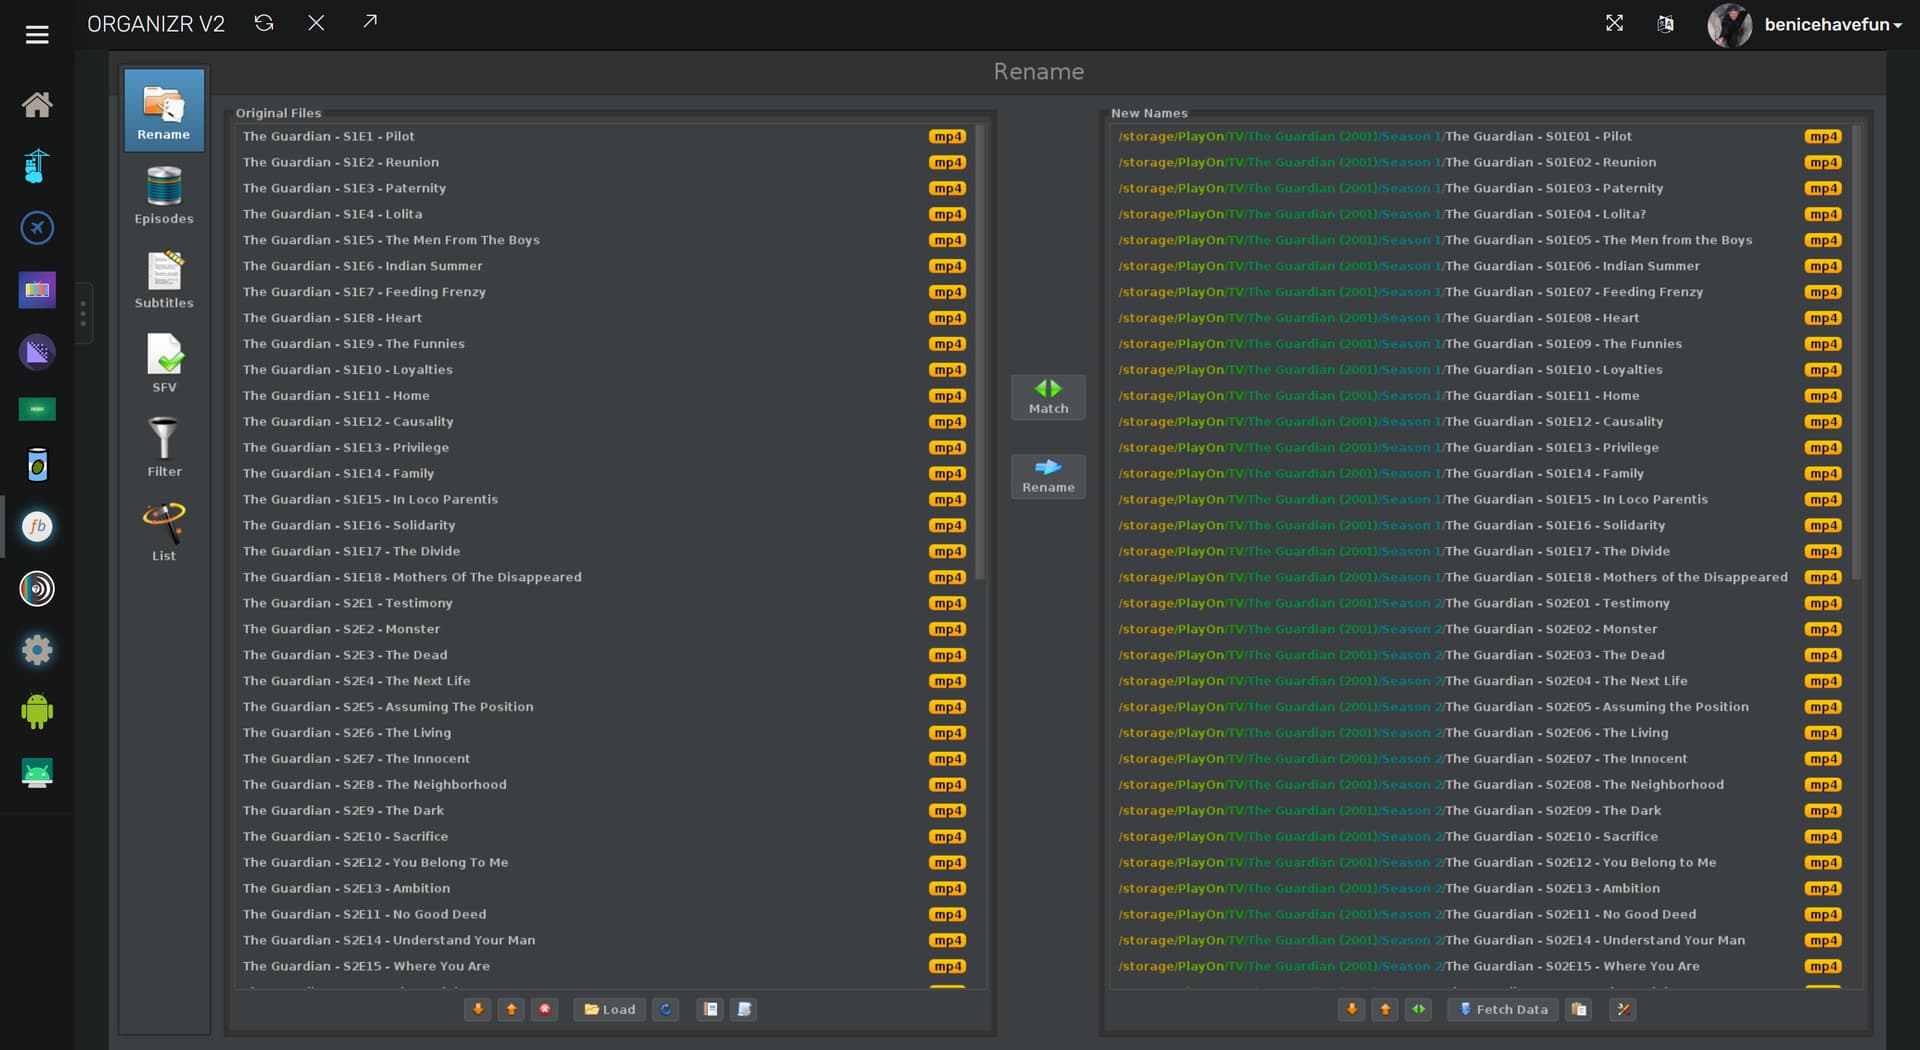The height and width of the screenshot is (1050, 1920).
Task: Open the hamburger menu at top left
Action: pos(37,35)
